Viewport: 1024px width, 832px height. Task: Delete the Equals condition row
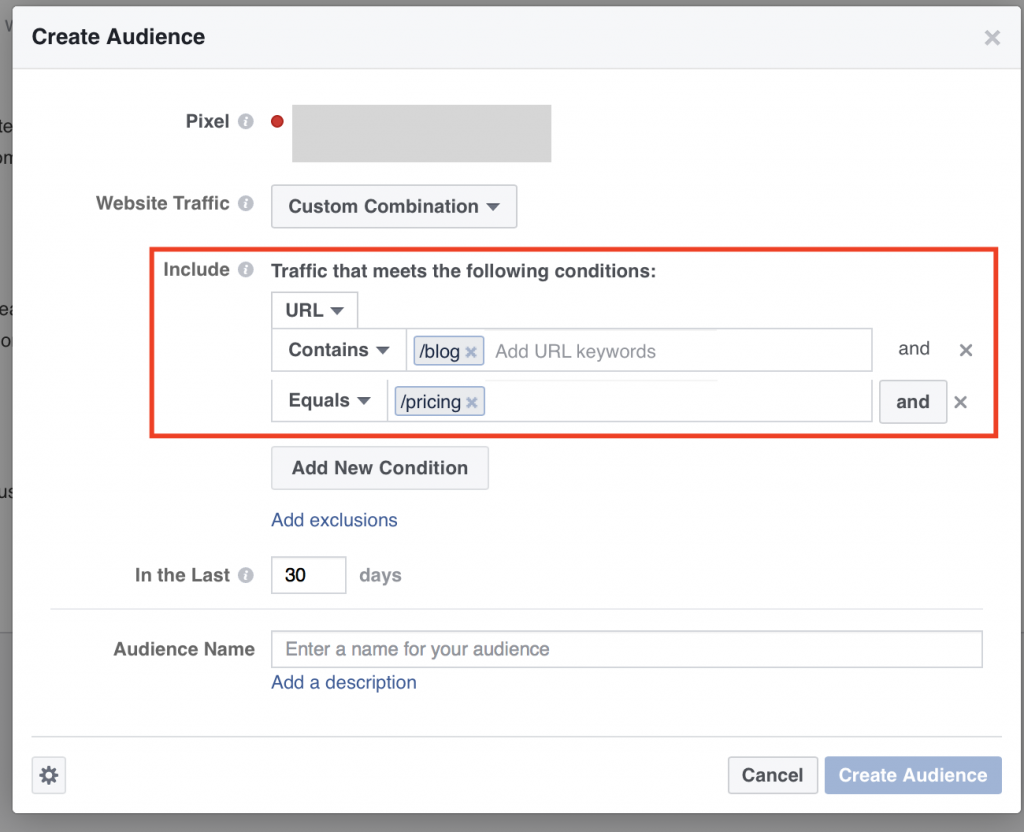pos(960,401)
